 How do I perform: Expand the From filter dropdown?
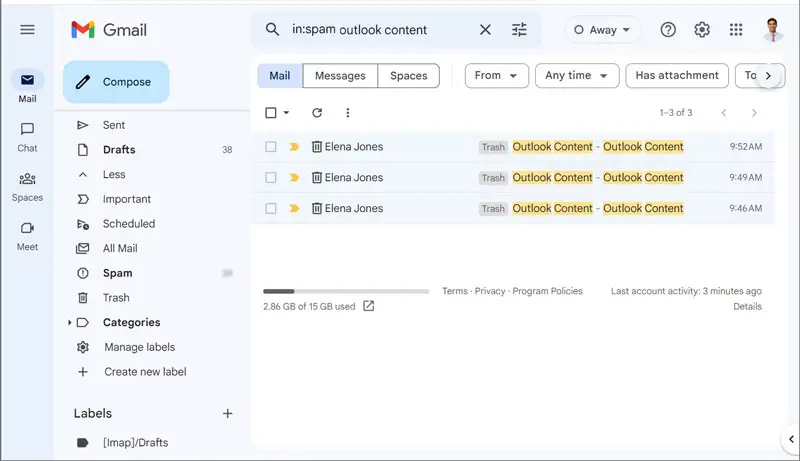[x=497, y=76]
